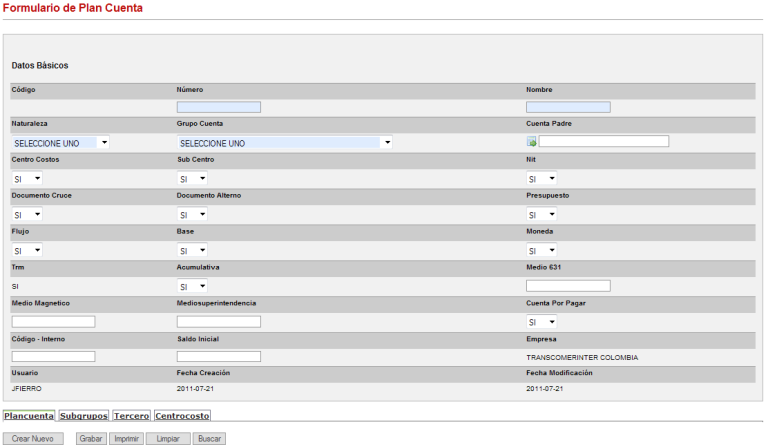
Task: Expand the Grupo Cuenta dropdown
Action: pos(284,143)
